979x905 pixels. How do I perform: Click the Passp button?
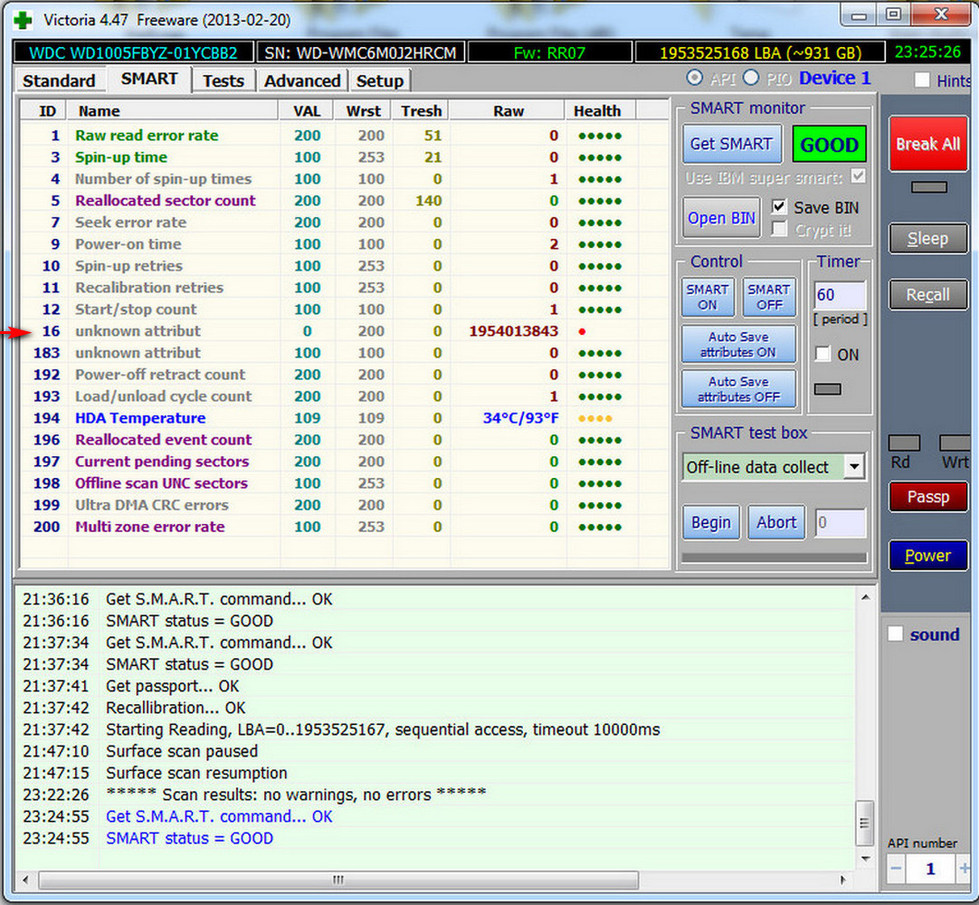click(x=927, y=497)
